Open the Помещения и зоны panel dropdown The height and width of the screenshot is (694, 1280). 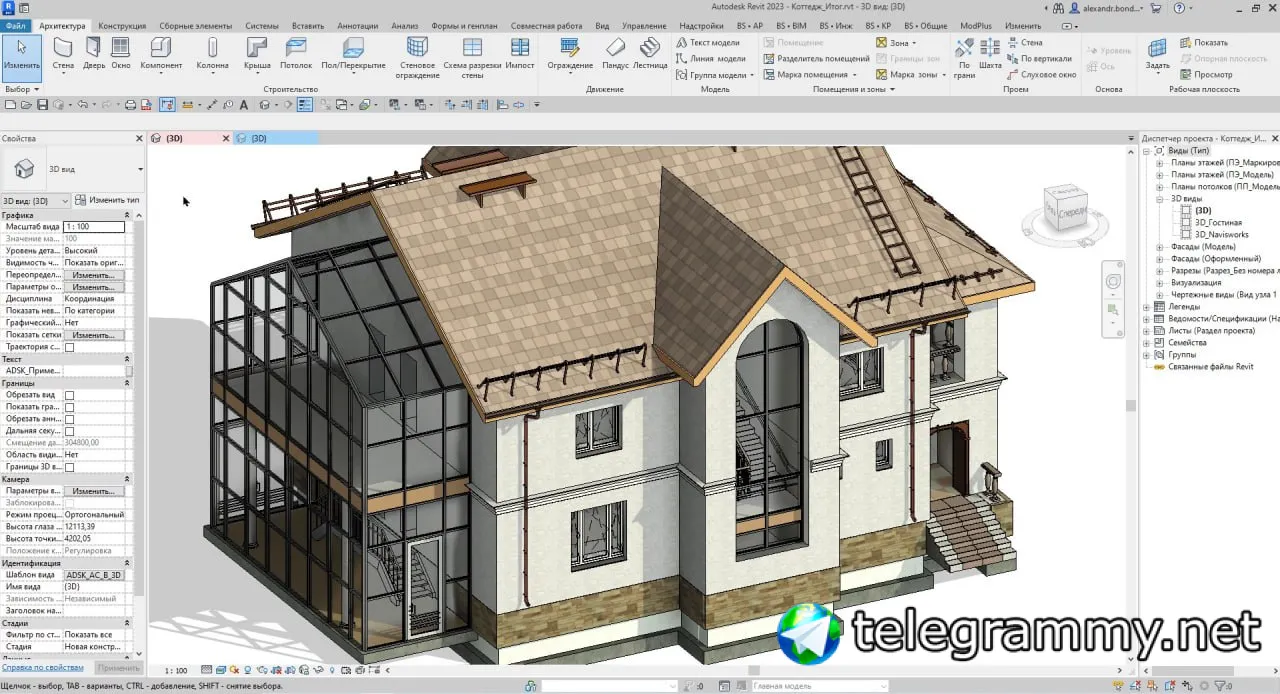pyautogui.click(x=853, y=89)
